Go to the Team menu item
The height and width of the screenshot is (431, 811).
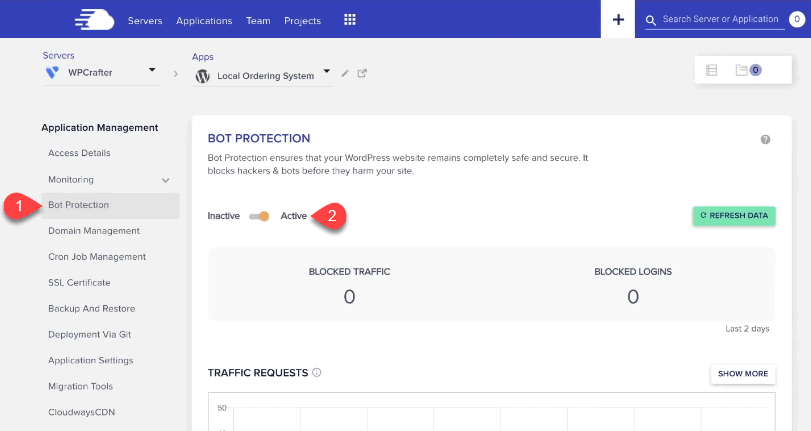(x=258, y=21)
